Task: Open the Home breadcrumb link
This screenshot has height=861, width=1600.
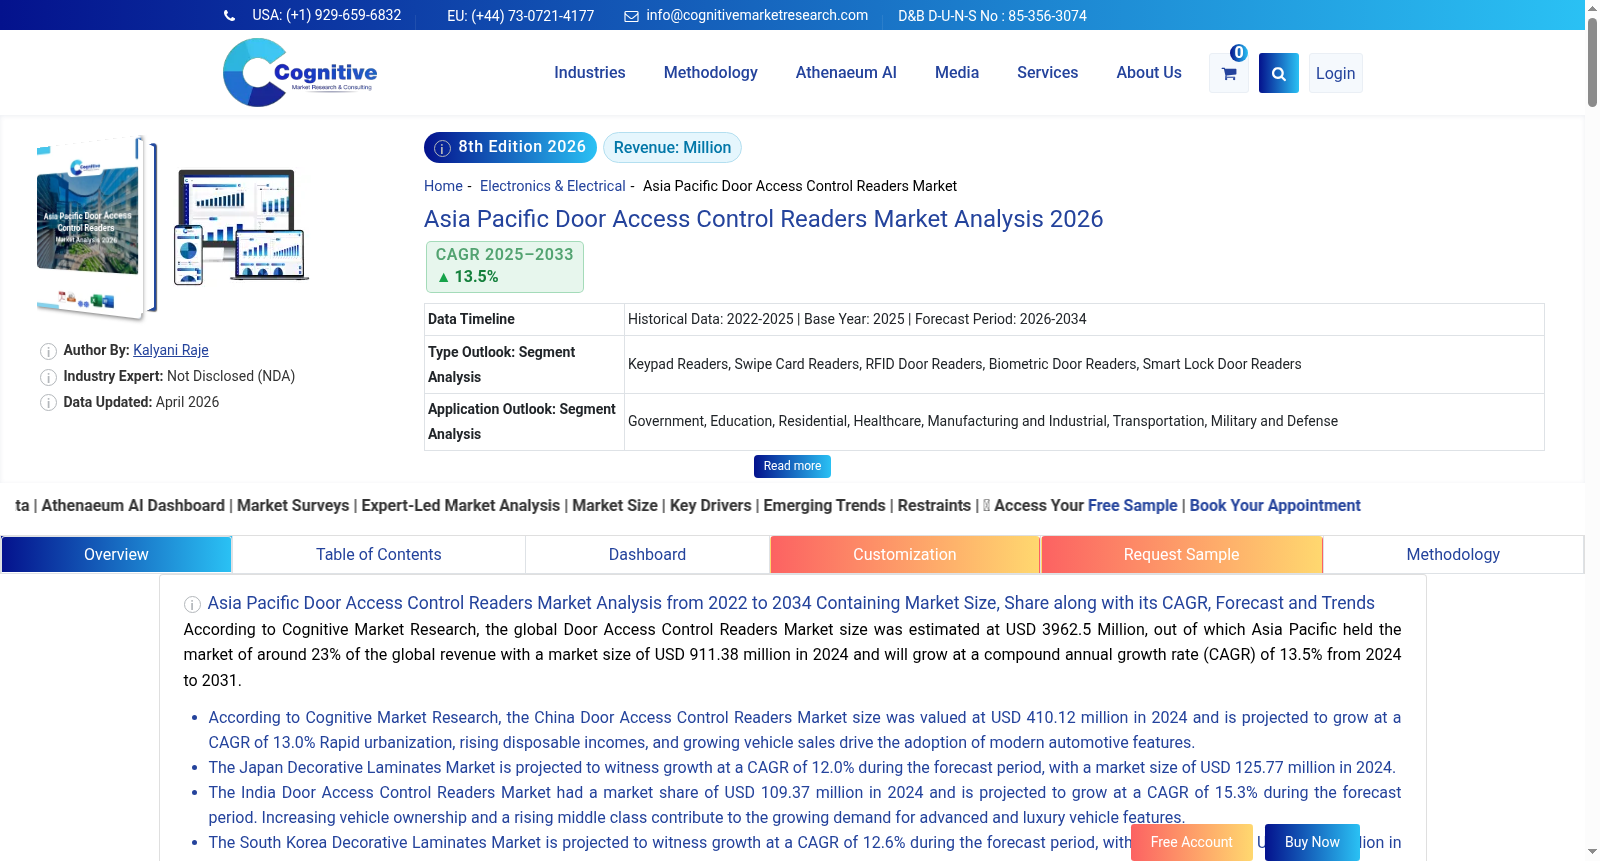Action: (443, 186)
